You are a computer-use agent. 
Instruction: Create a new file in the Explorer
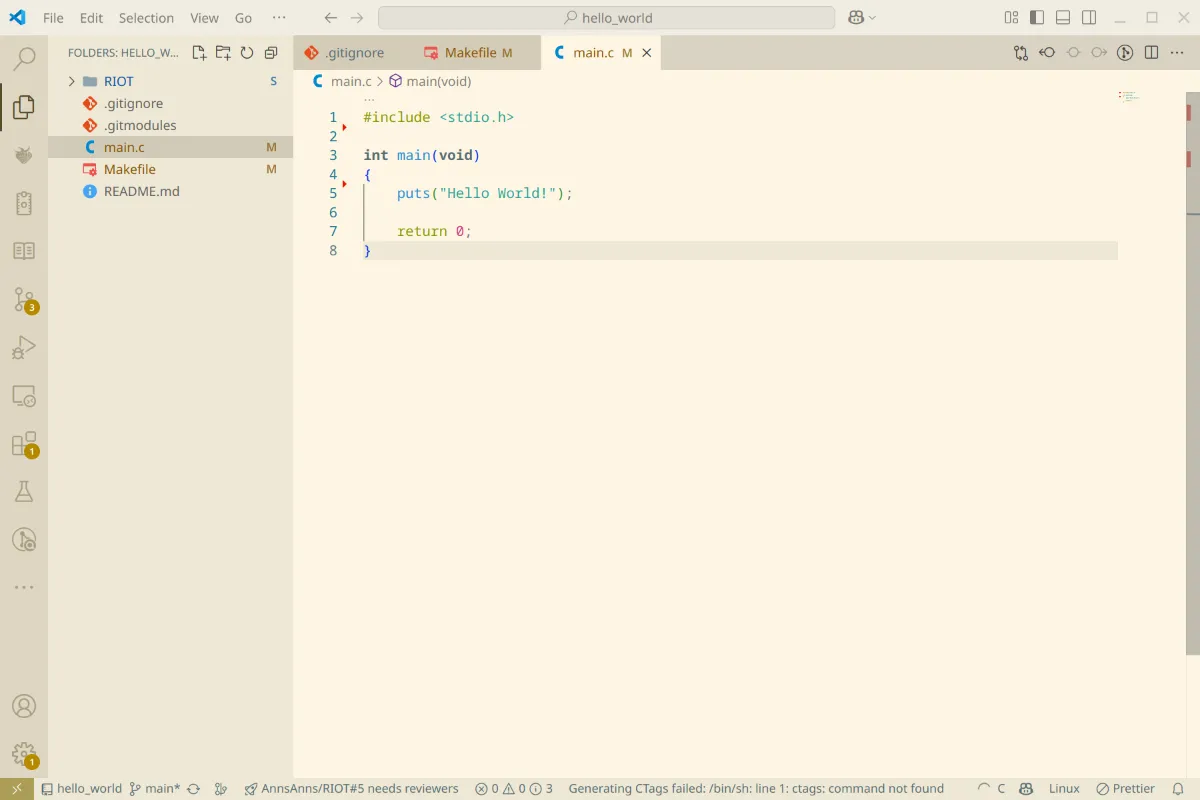(199, 52)
